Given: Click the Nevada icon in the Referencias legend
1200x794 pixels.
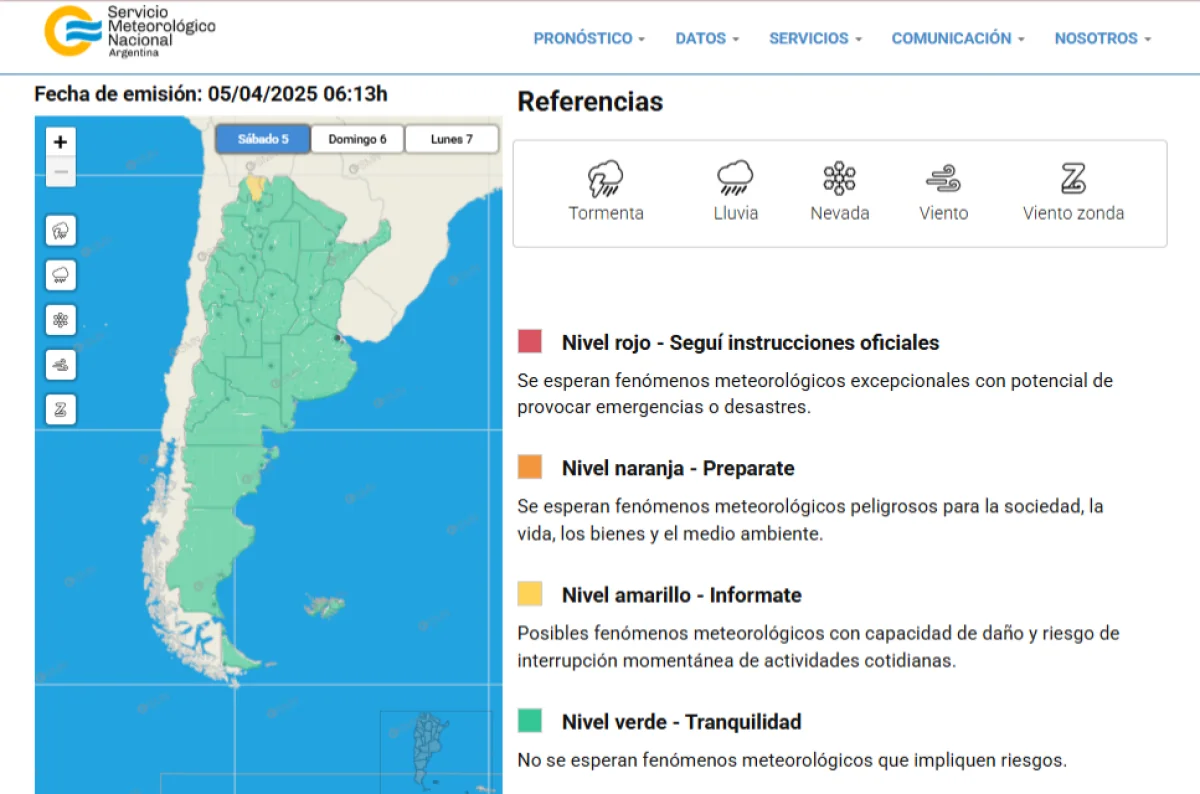Looking at the screenshot, I should tap(839, 178).
